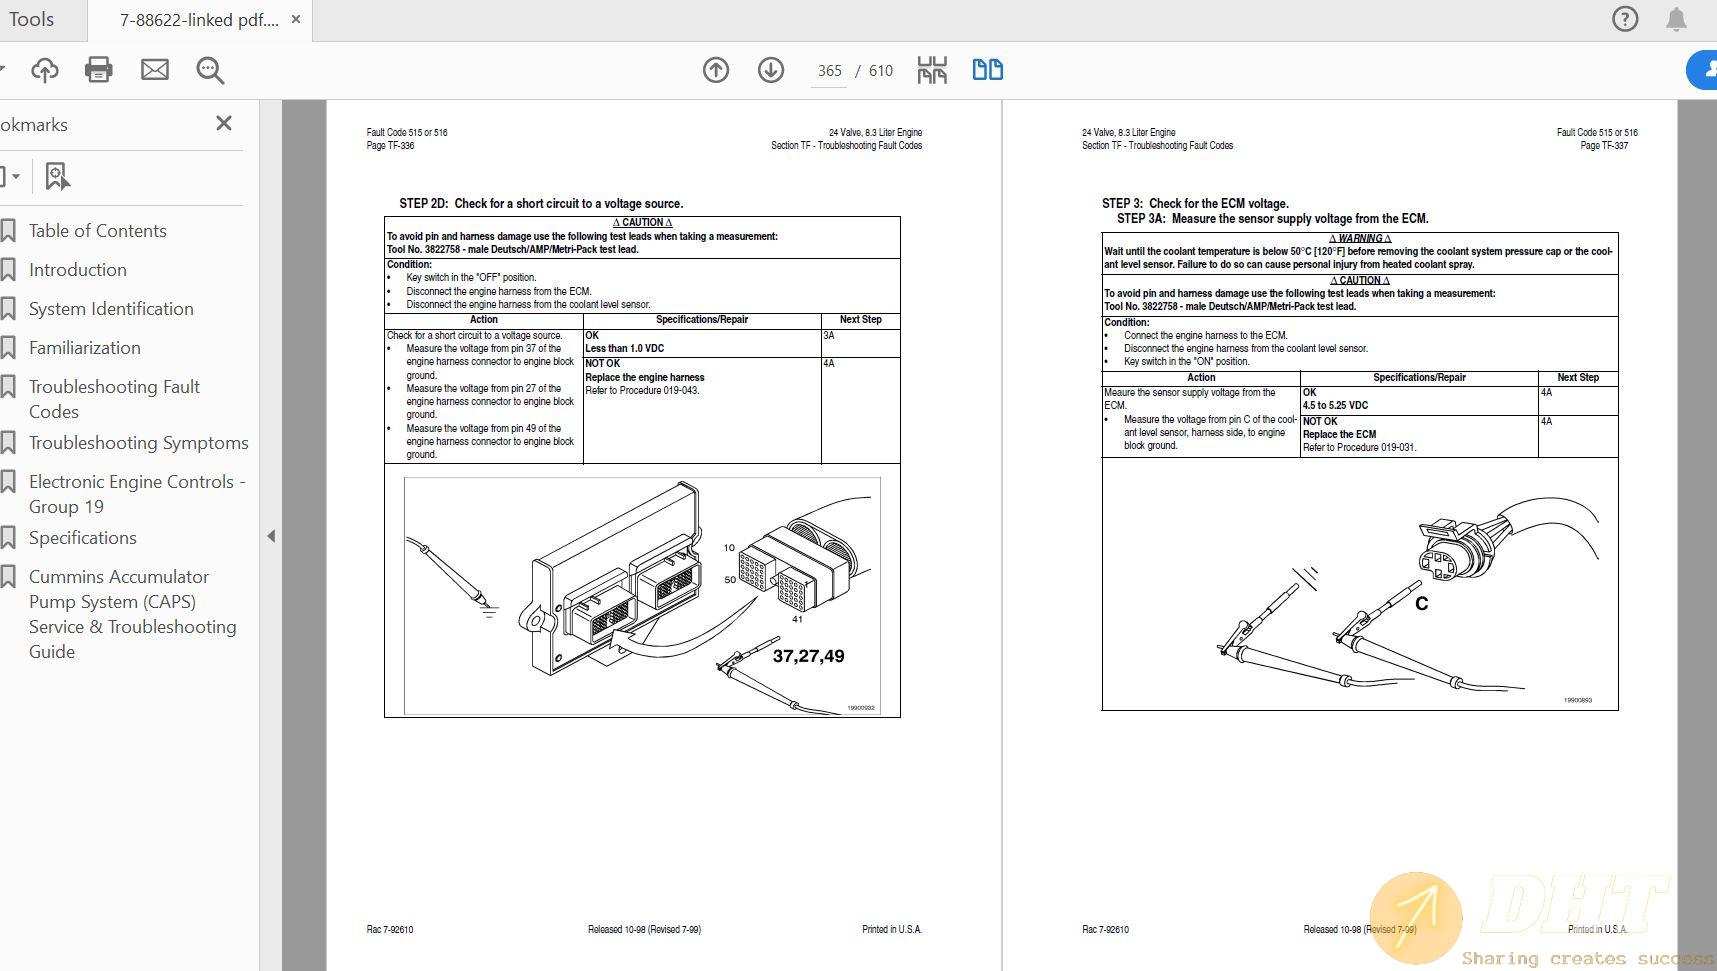1717x971 pixels.
Task: Open the Table of Contents bookmark
Action: pos(98,231)
